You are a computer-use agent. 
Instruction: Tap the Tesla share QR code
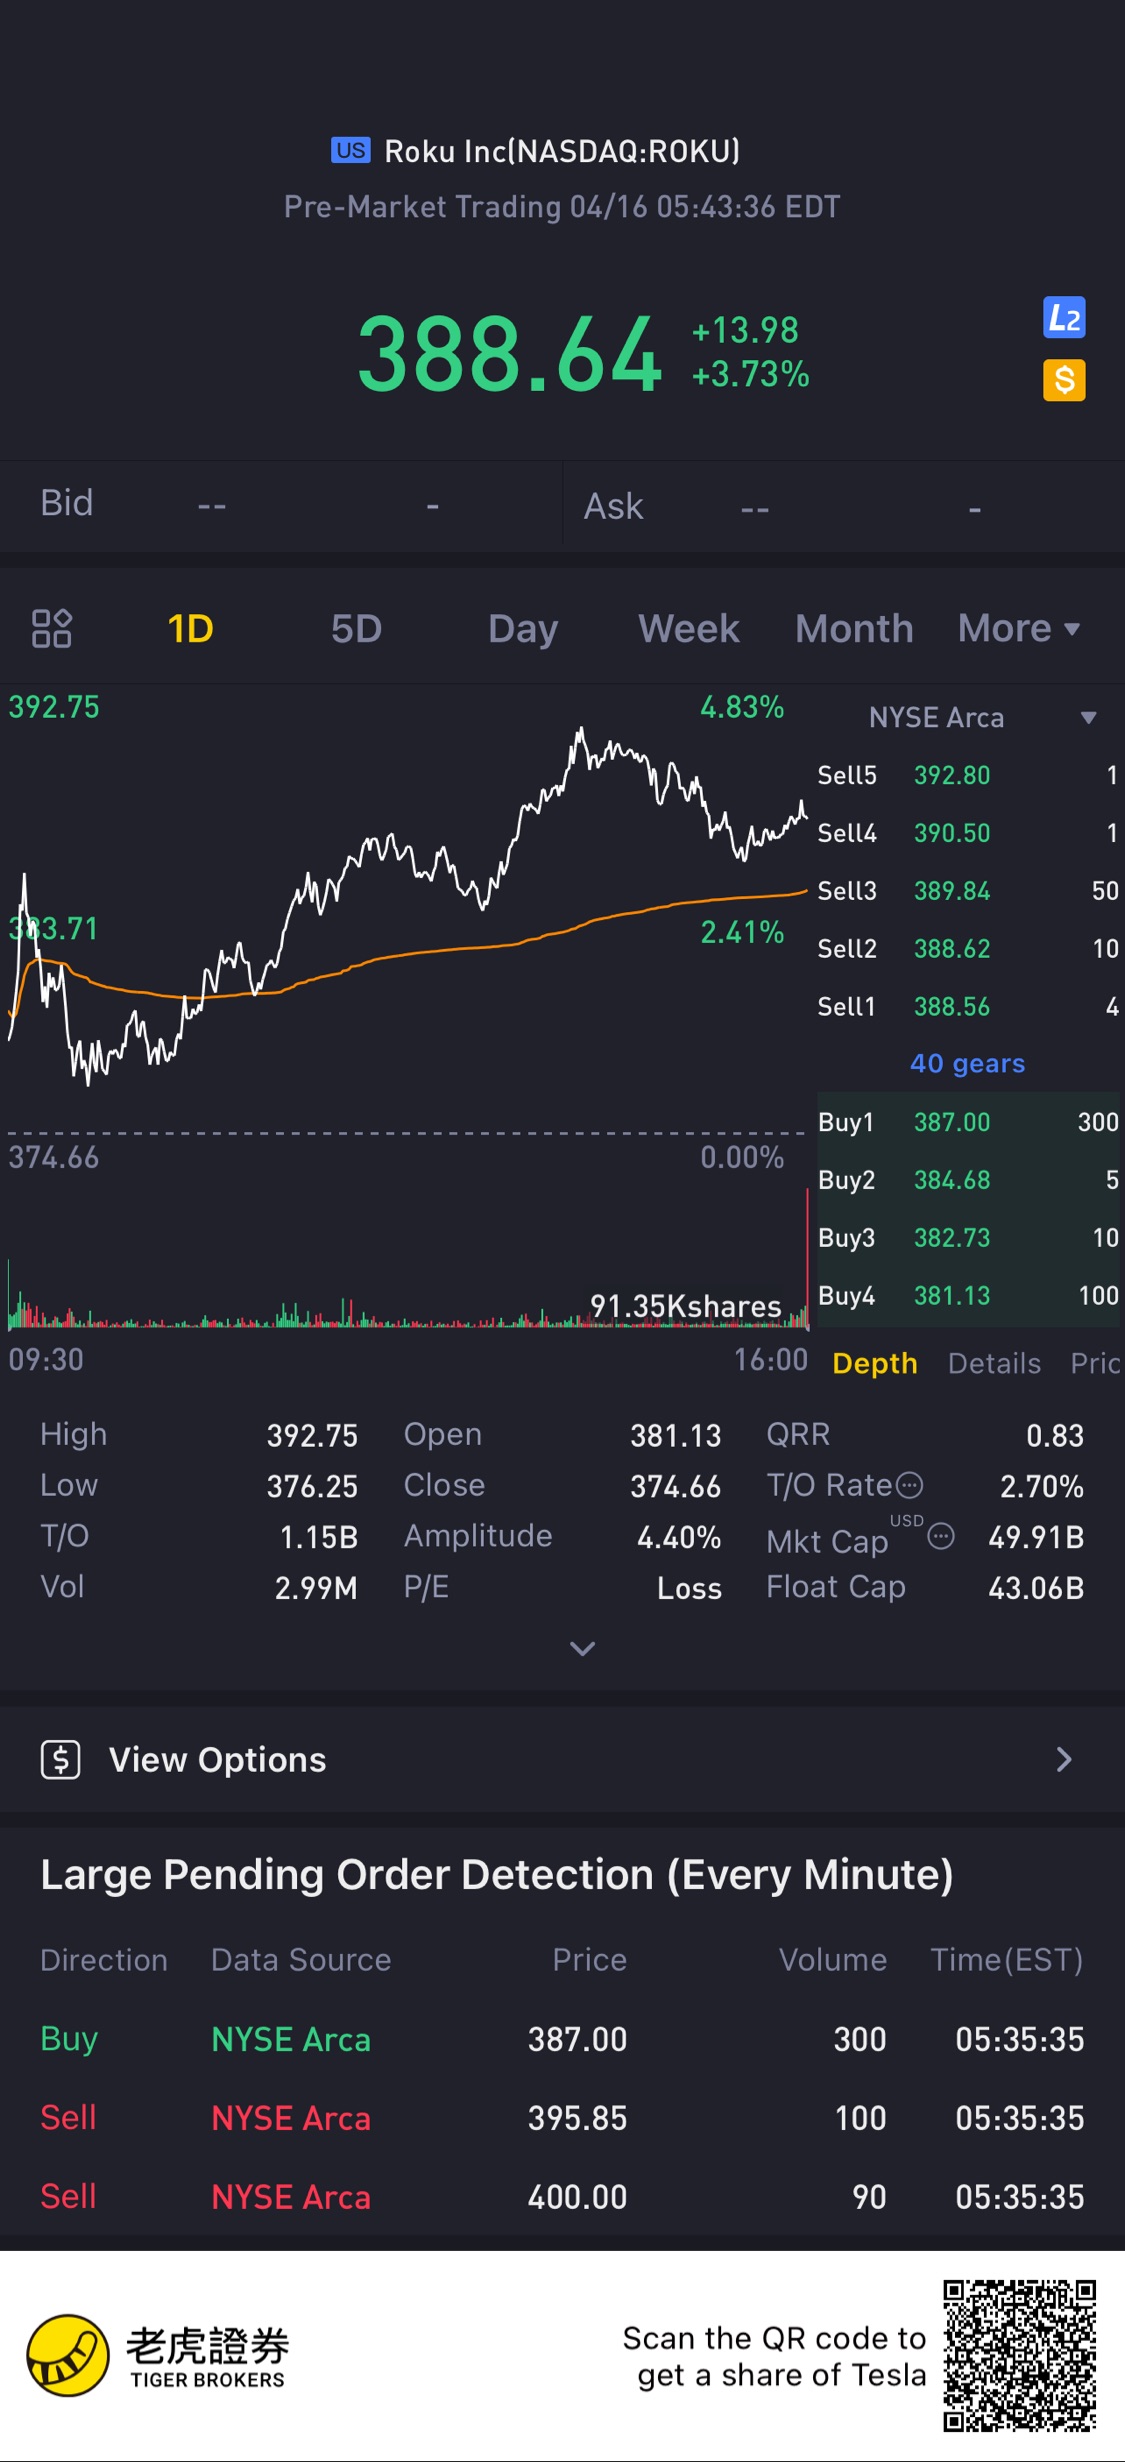1019,2356
